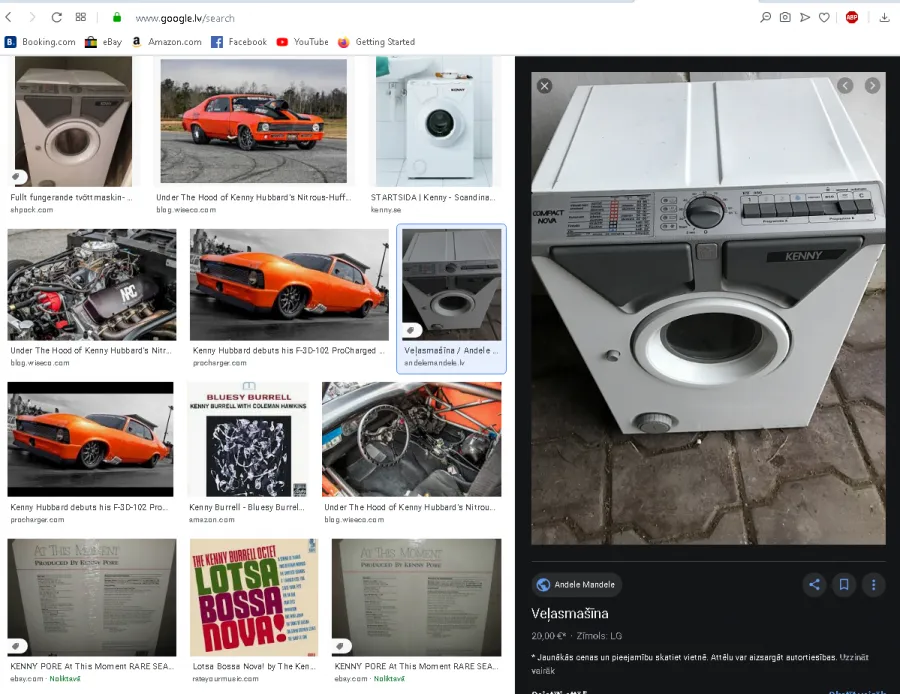This screenshot has width=900, height=694.
Task: Open the orange Nova car image from blog.wiseco.com
Action: coord(254,121)
